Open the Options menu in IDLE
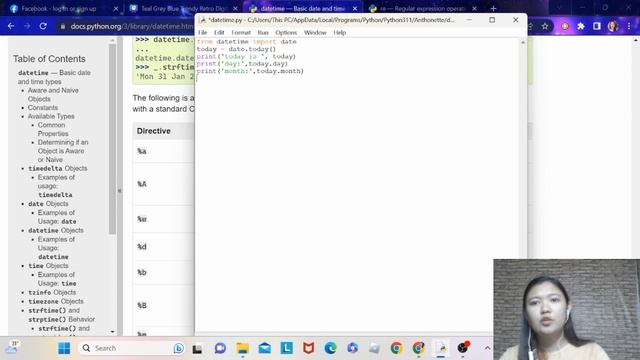 286,33
